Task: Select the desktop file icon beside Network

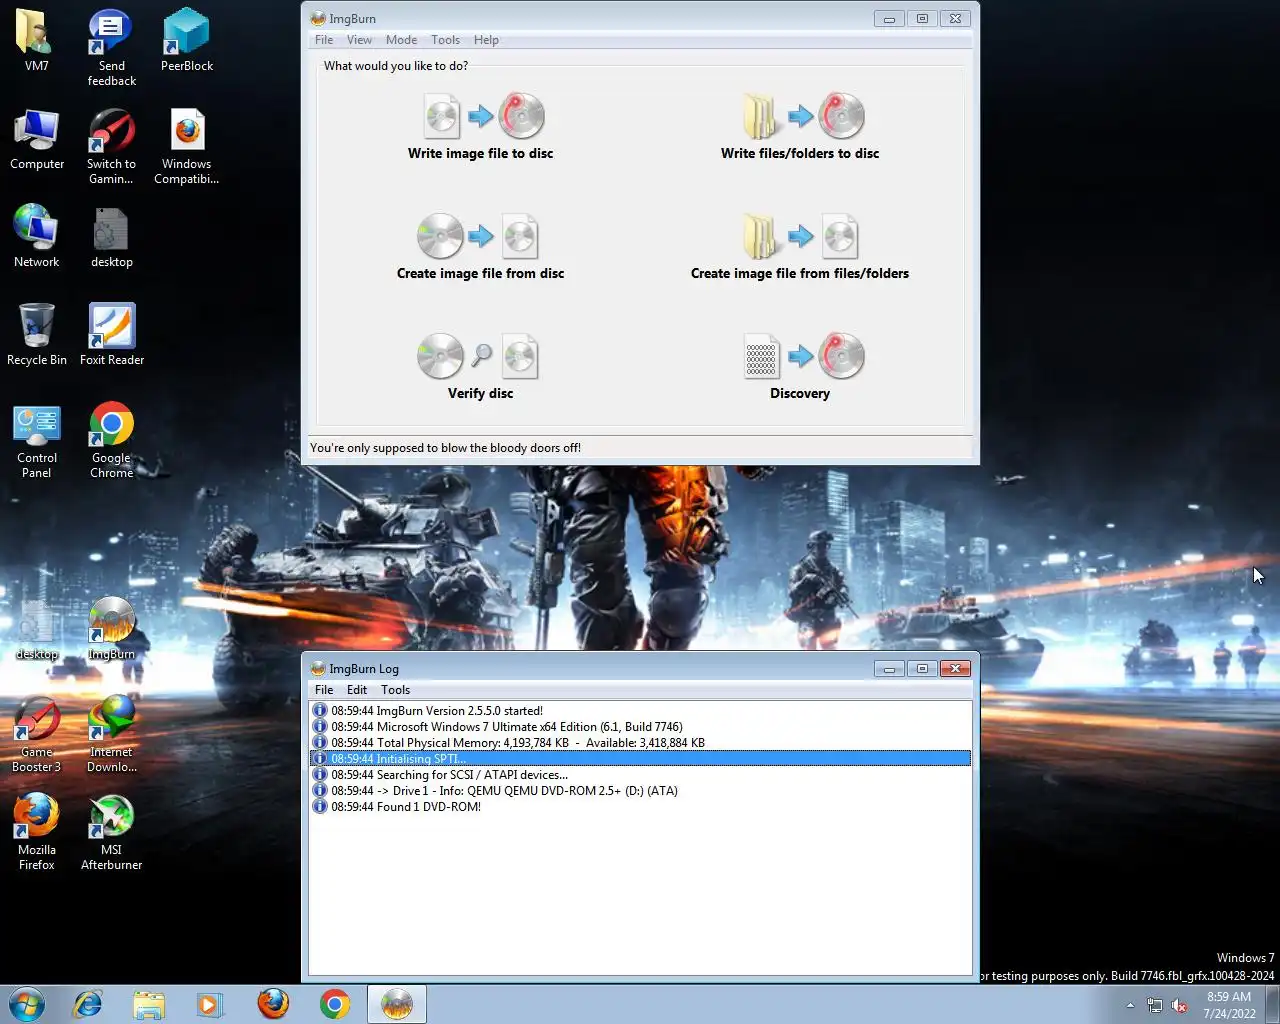Action: pos(111,236)
